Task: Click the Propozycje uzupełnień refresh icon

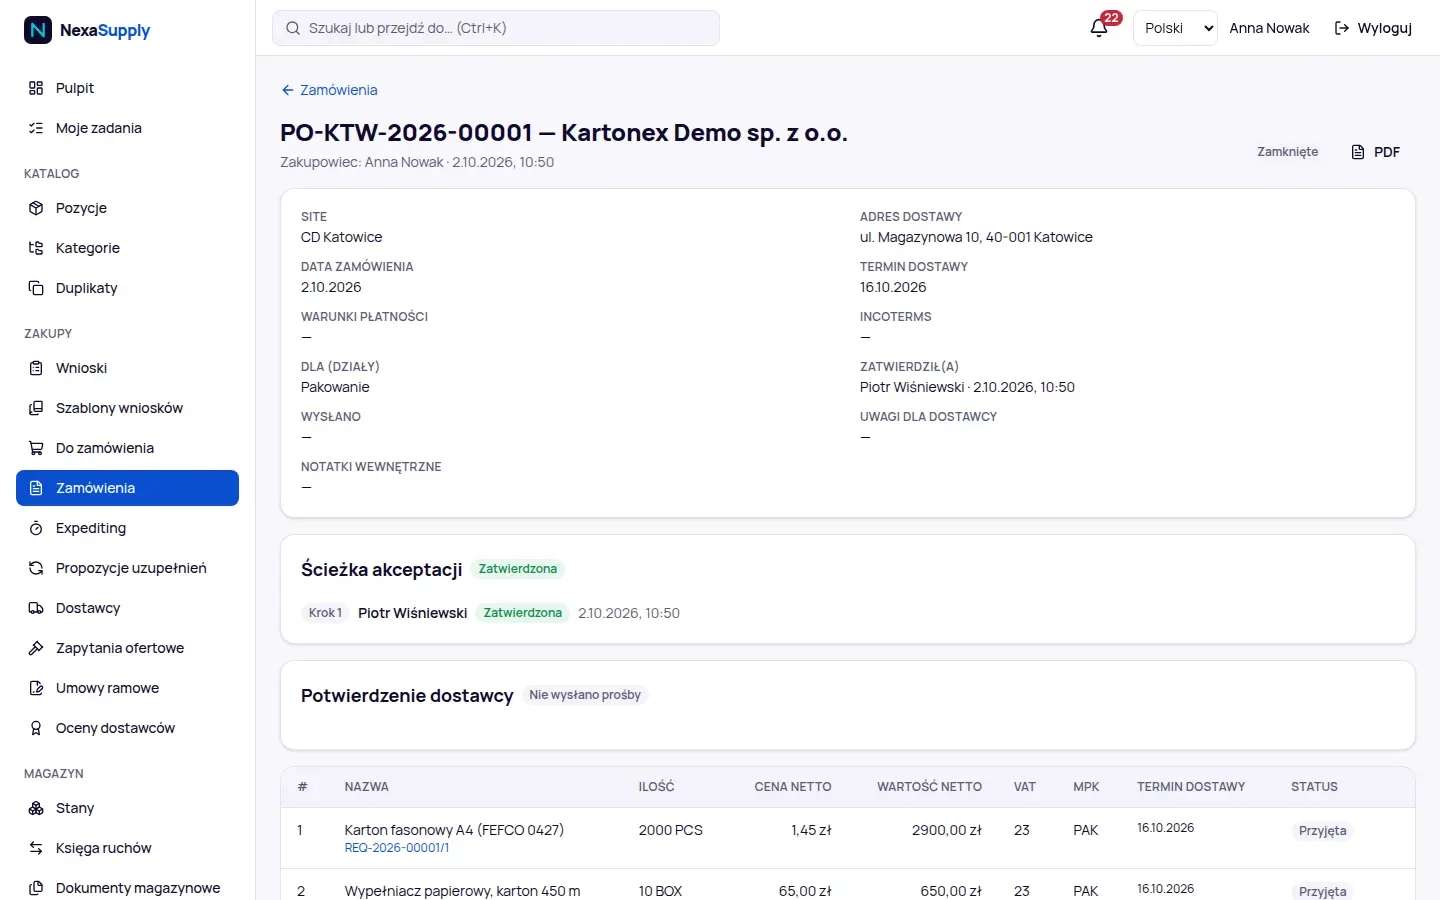Action: pos(36,568)
